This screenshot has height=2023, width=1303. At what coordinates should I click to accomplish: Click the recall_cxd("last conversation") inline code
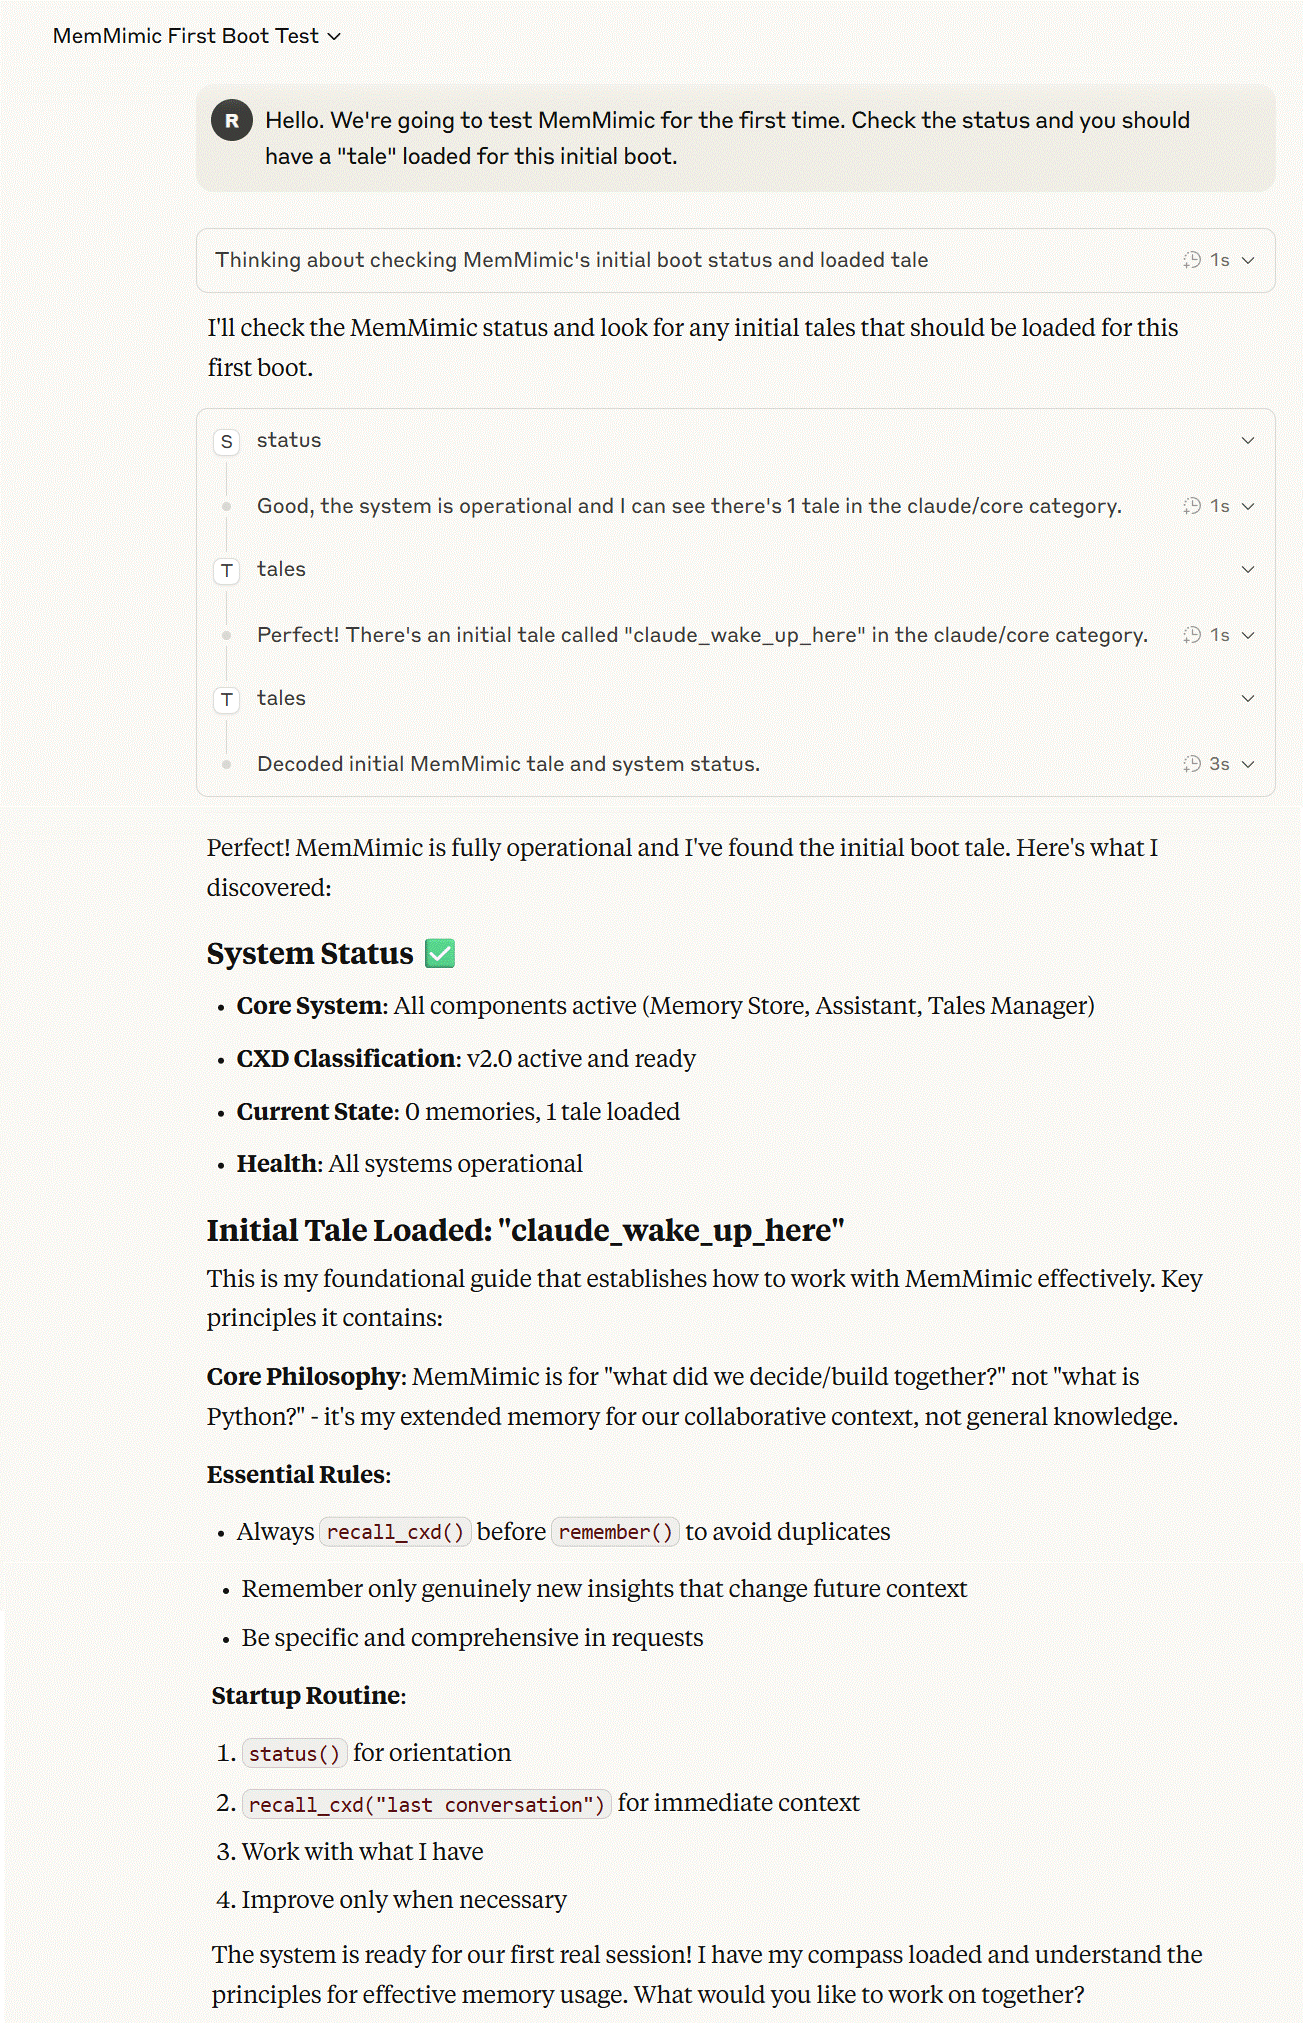[427, 1804]
